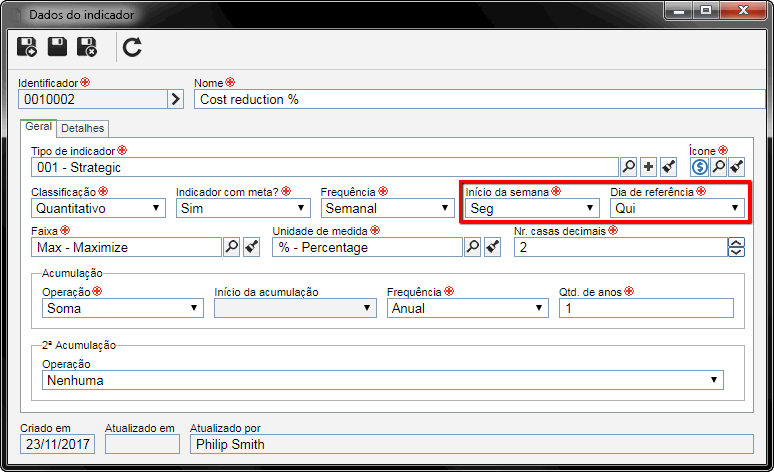Open the Início da acumulação dropdown
Image resolution: width=774 pixels, height=472 pixels.
(295, 308)
